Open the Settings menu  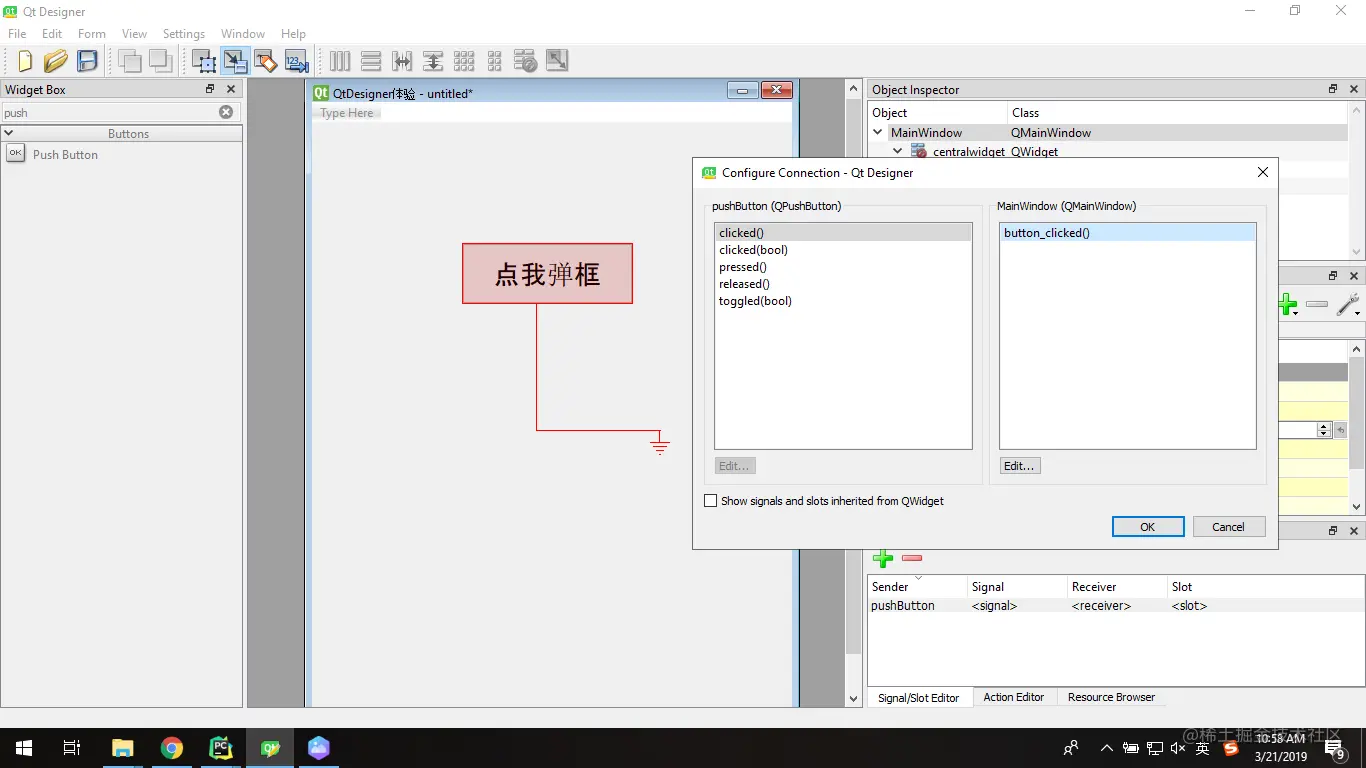[x=184, y=34]
